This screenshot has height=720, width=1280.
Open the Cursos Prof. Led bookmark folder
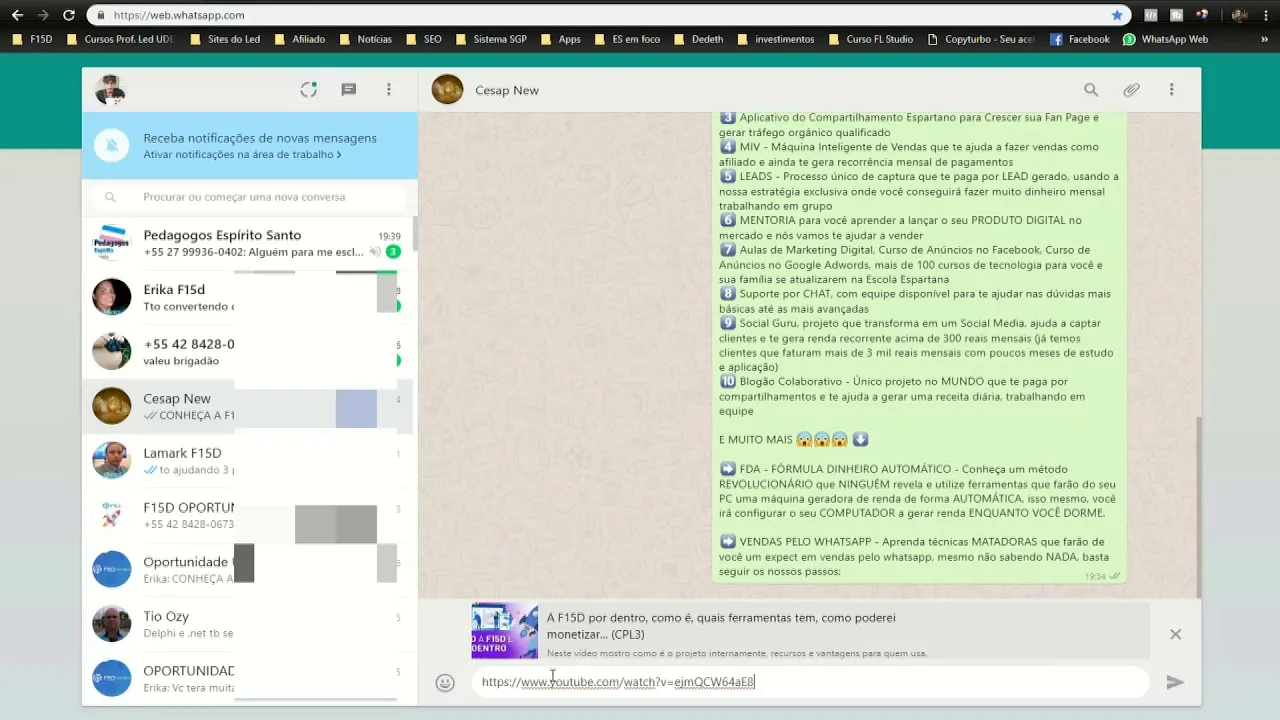tap(121, 39)
